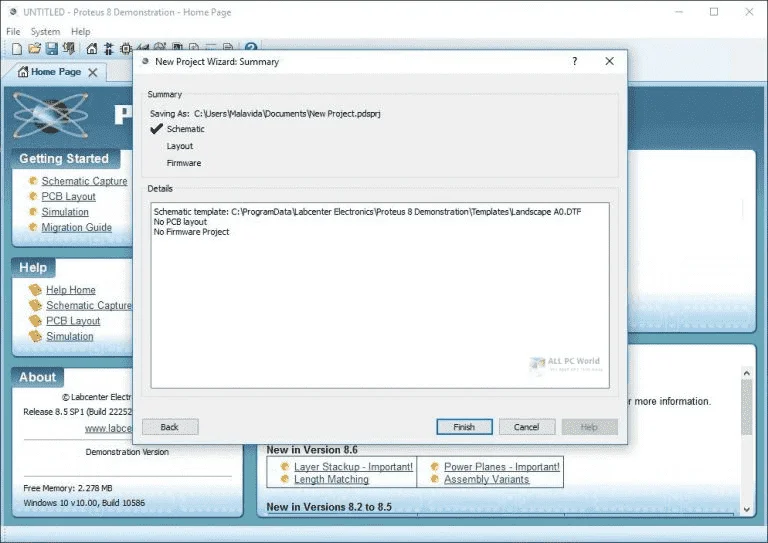768x543 pixels.
Task: Open Simulation help link
Action: [x=70, y=336]
